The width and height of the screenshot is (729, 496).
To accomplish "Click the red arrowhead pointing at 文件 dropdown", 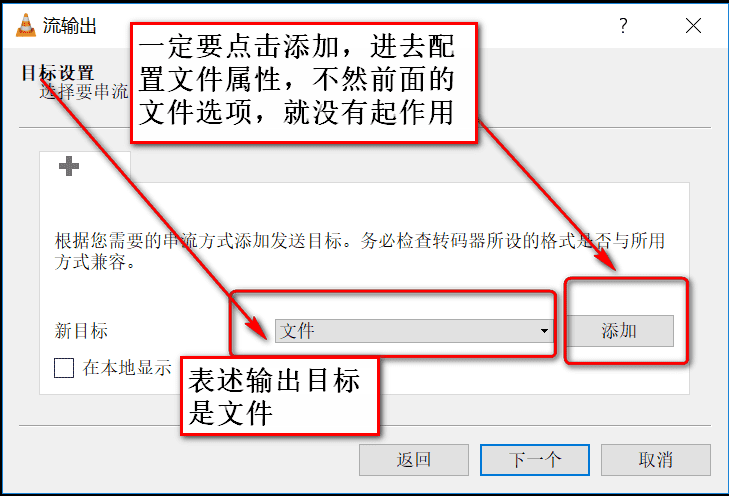I will [x=257, y=326].
